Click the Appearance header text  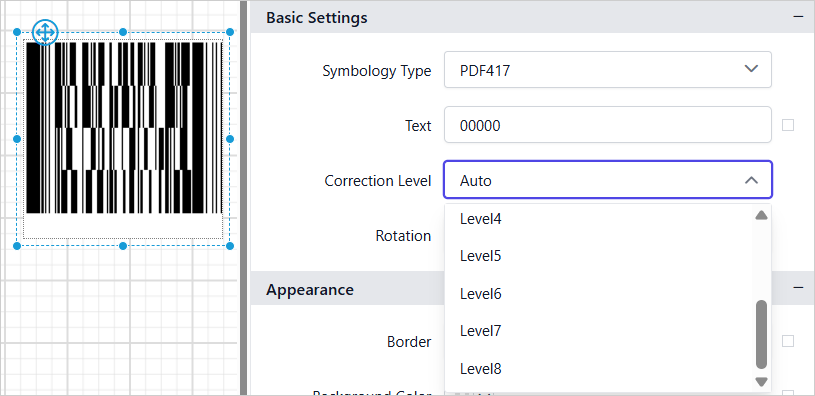point(310,289)
